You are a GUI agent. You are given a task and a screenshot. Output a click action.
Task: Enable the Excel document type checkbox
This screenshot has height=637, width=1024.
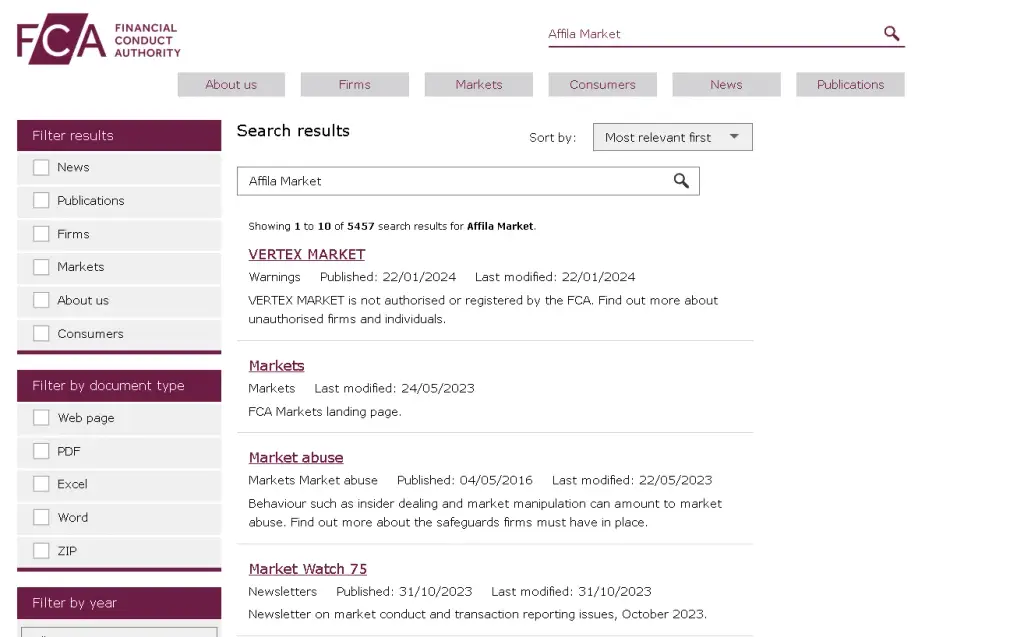(x=41, y=484)
